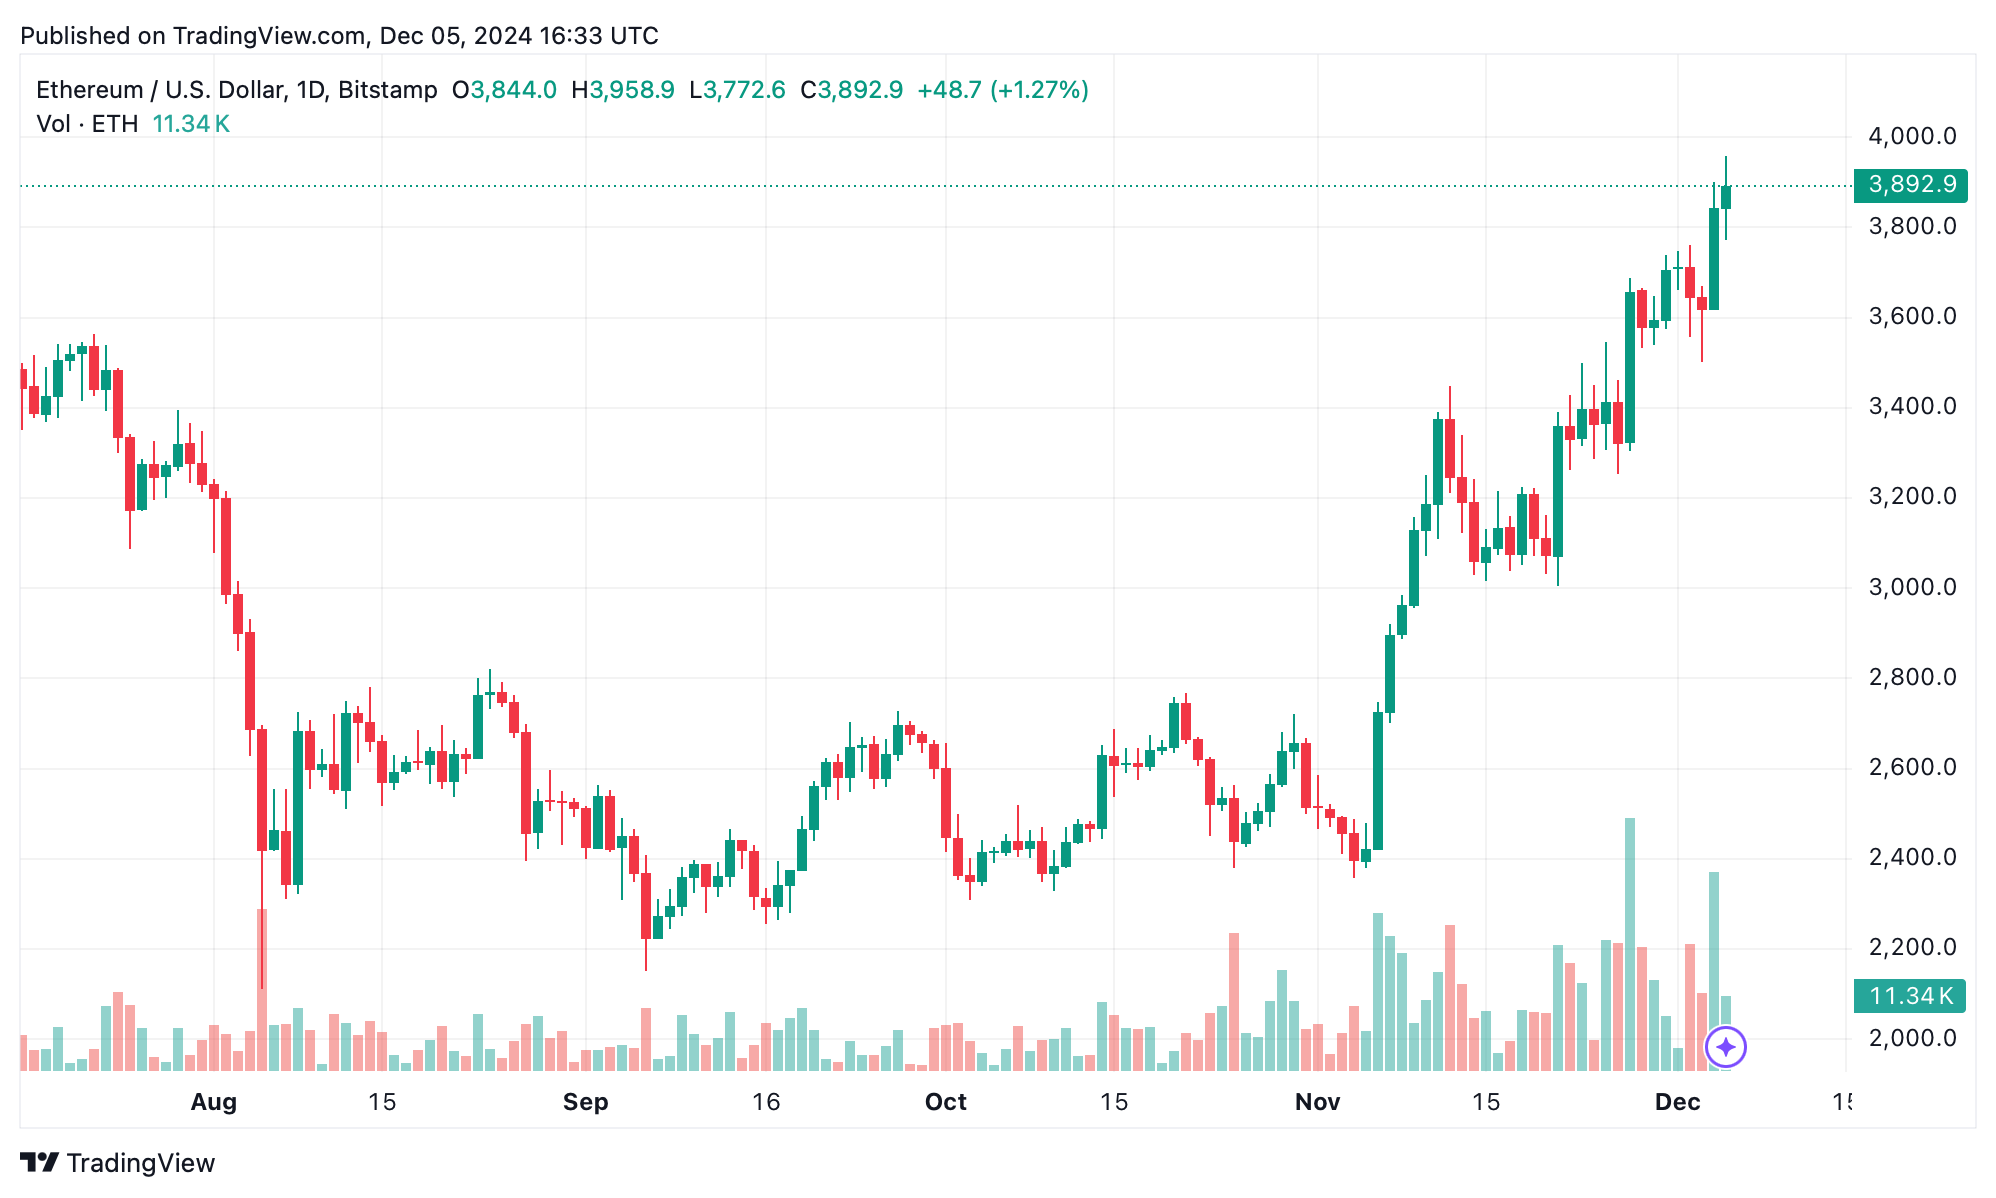1996x1198 pixels.
Task: Click the TradingView logo icon
Action: [40, 1163]
